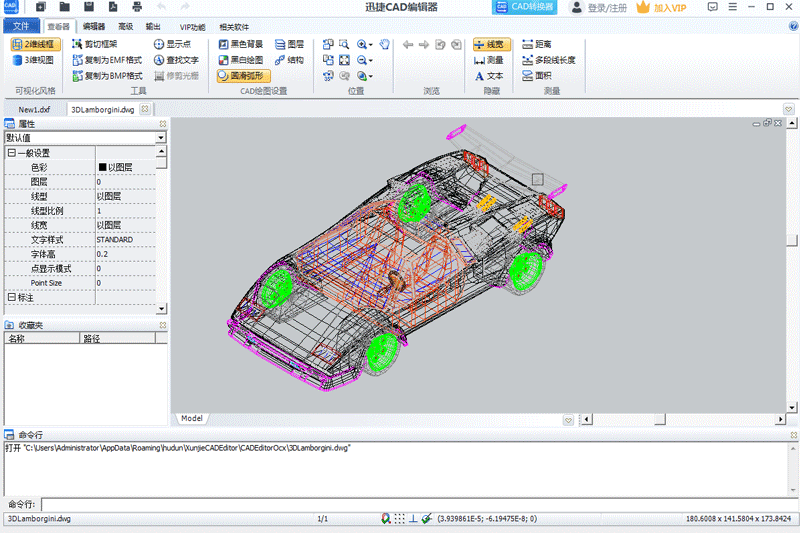Open the feedback message icon in title bar

(x=713, y=7)
